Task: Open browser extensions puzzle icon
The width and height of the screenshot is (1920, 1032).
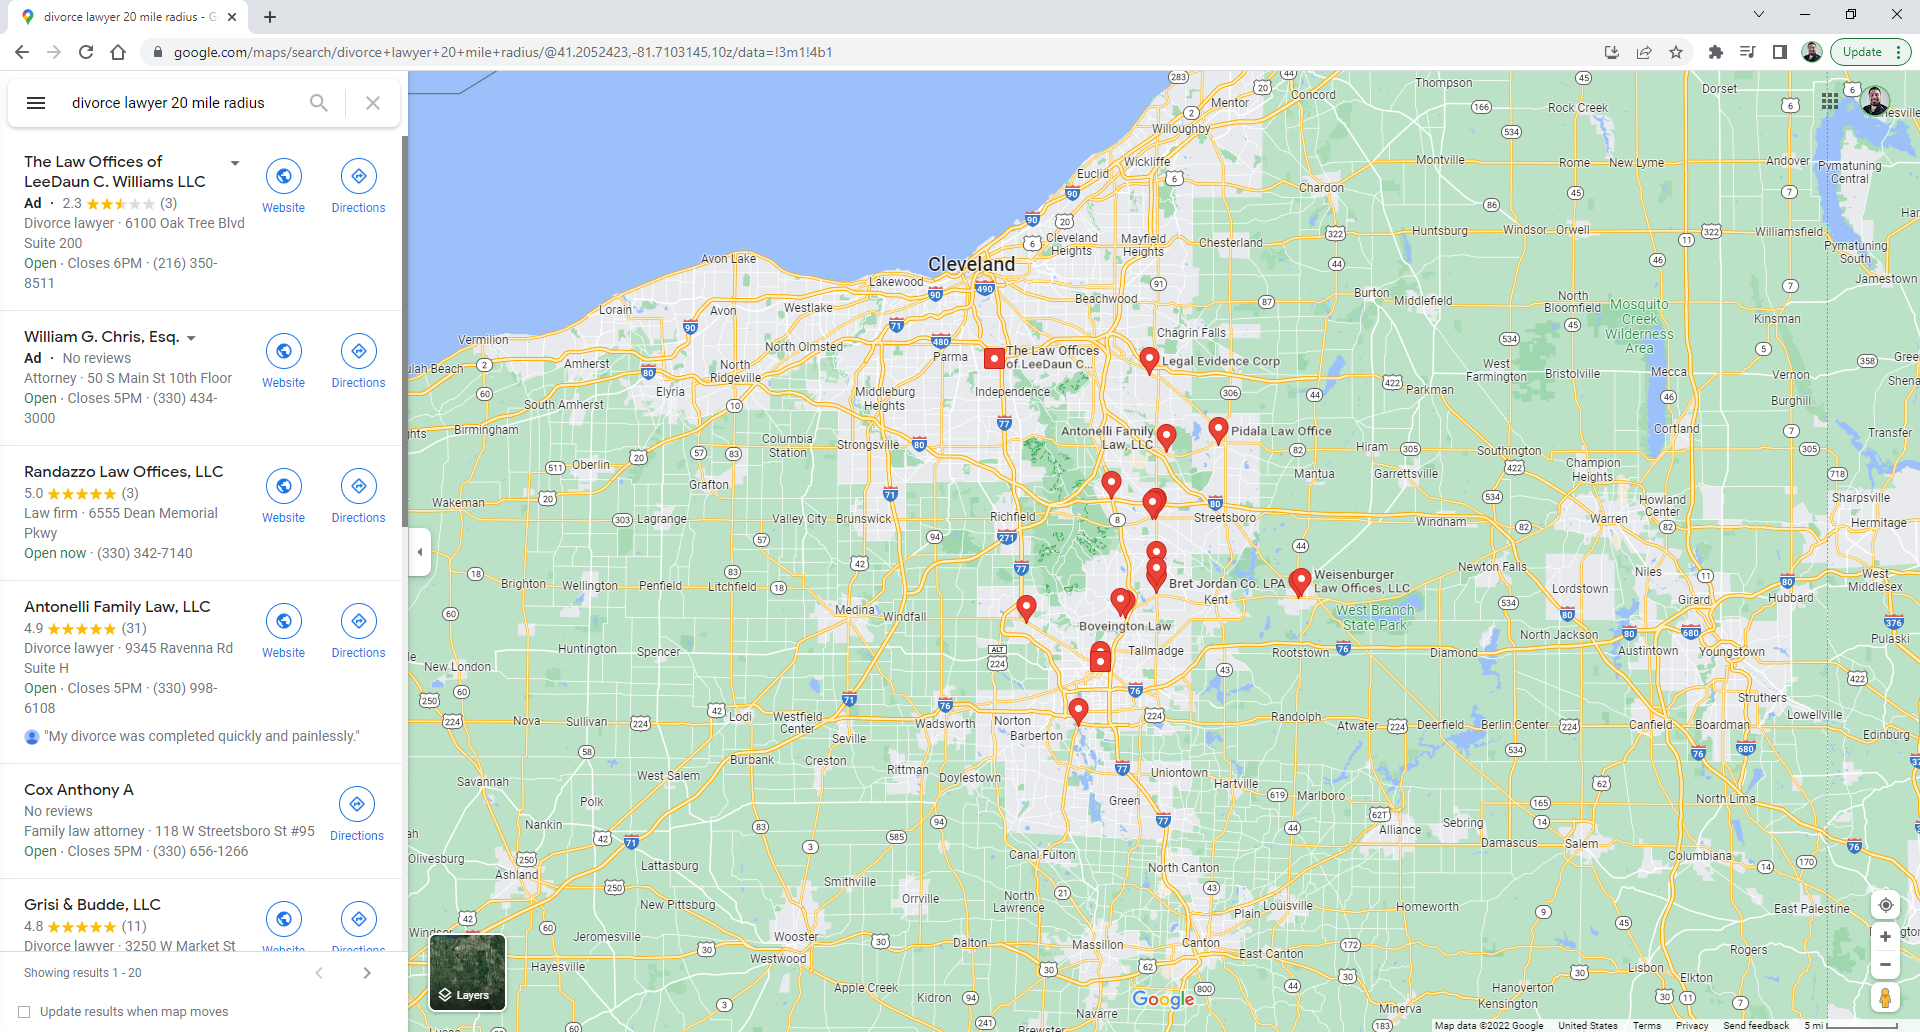Action: [1716, 52]
